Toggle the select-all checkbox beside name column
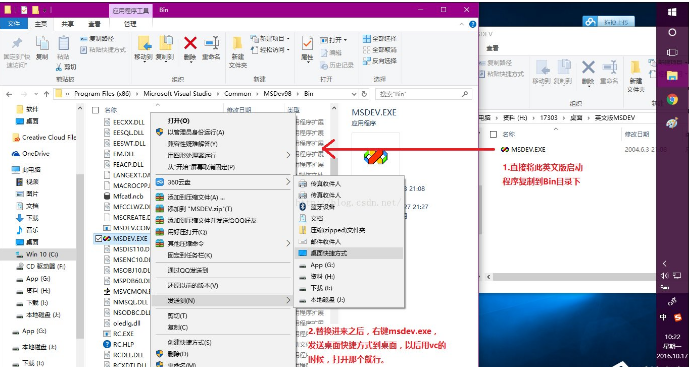The image size is (692, 367). click(95, 110)
